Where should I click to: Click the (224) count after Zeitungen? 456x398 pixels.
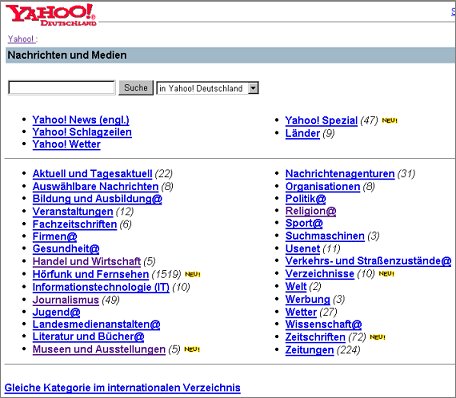point(348,350)
